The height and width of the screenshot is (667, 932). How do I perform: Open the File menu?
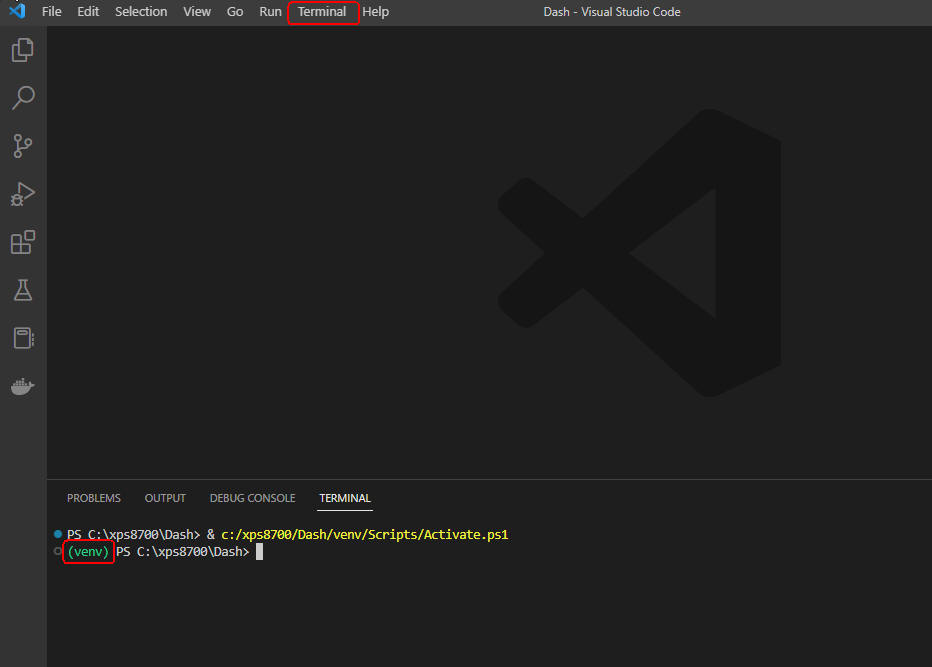click(52, 12)
